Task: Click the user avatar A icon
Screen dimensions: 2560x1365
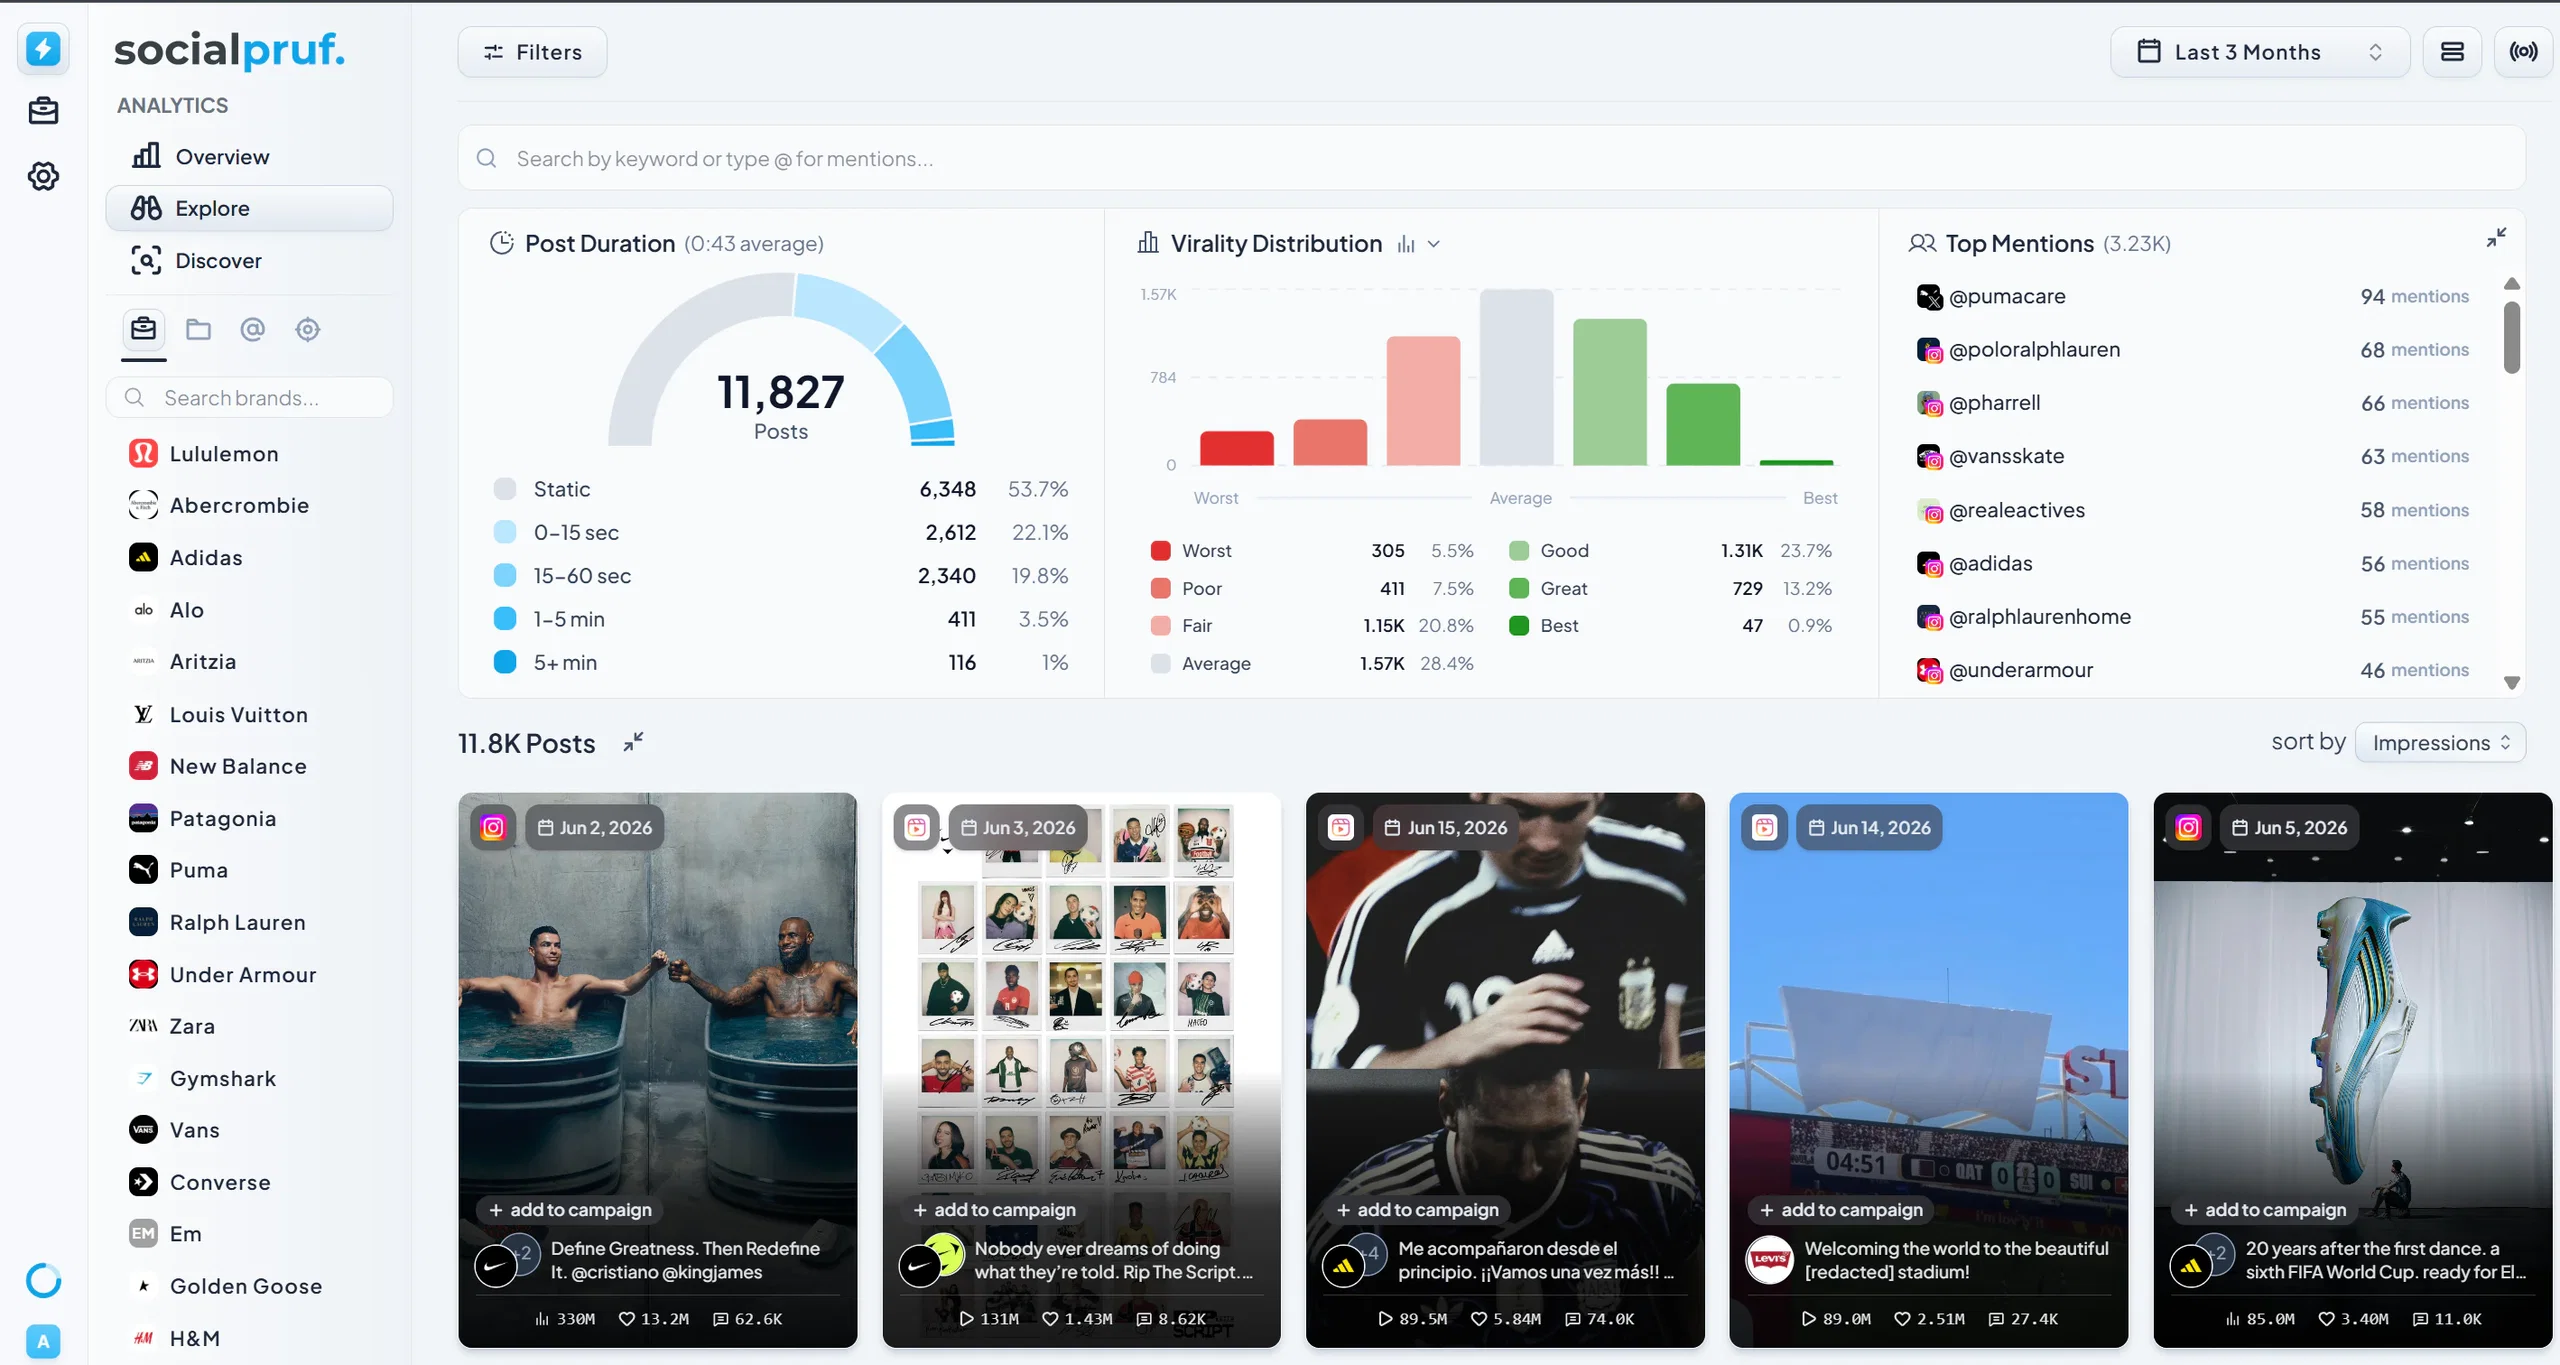Action: coord(43,1341)
